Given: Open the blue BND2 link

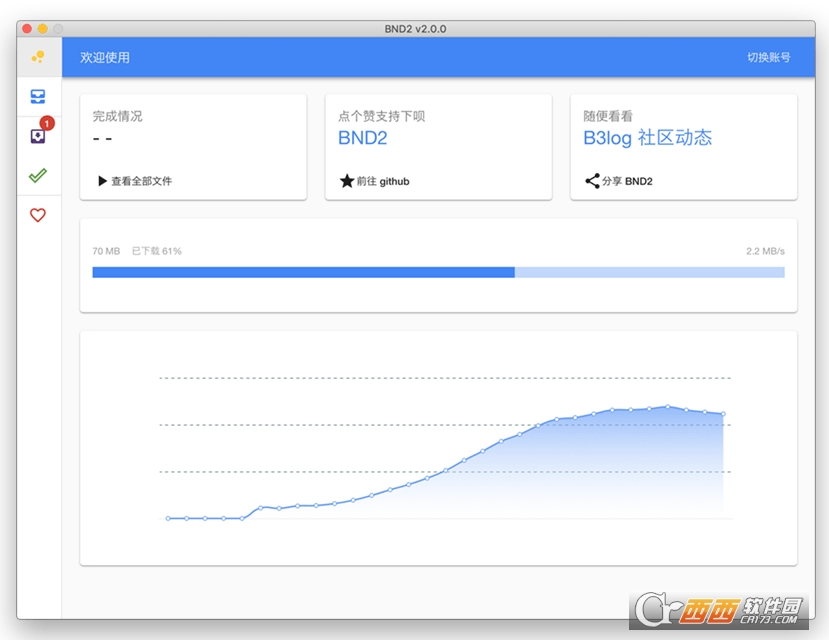Looking at the screenshot, I should point(363,138).
